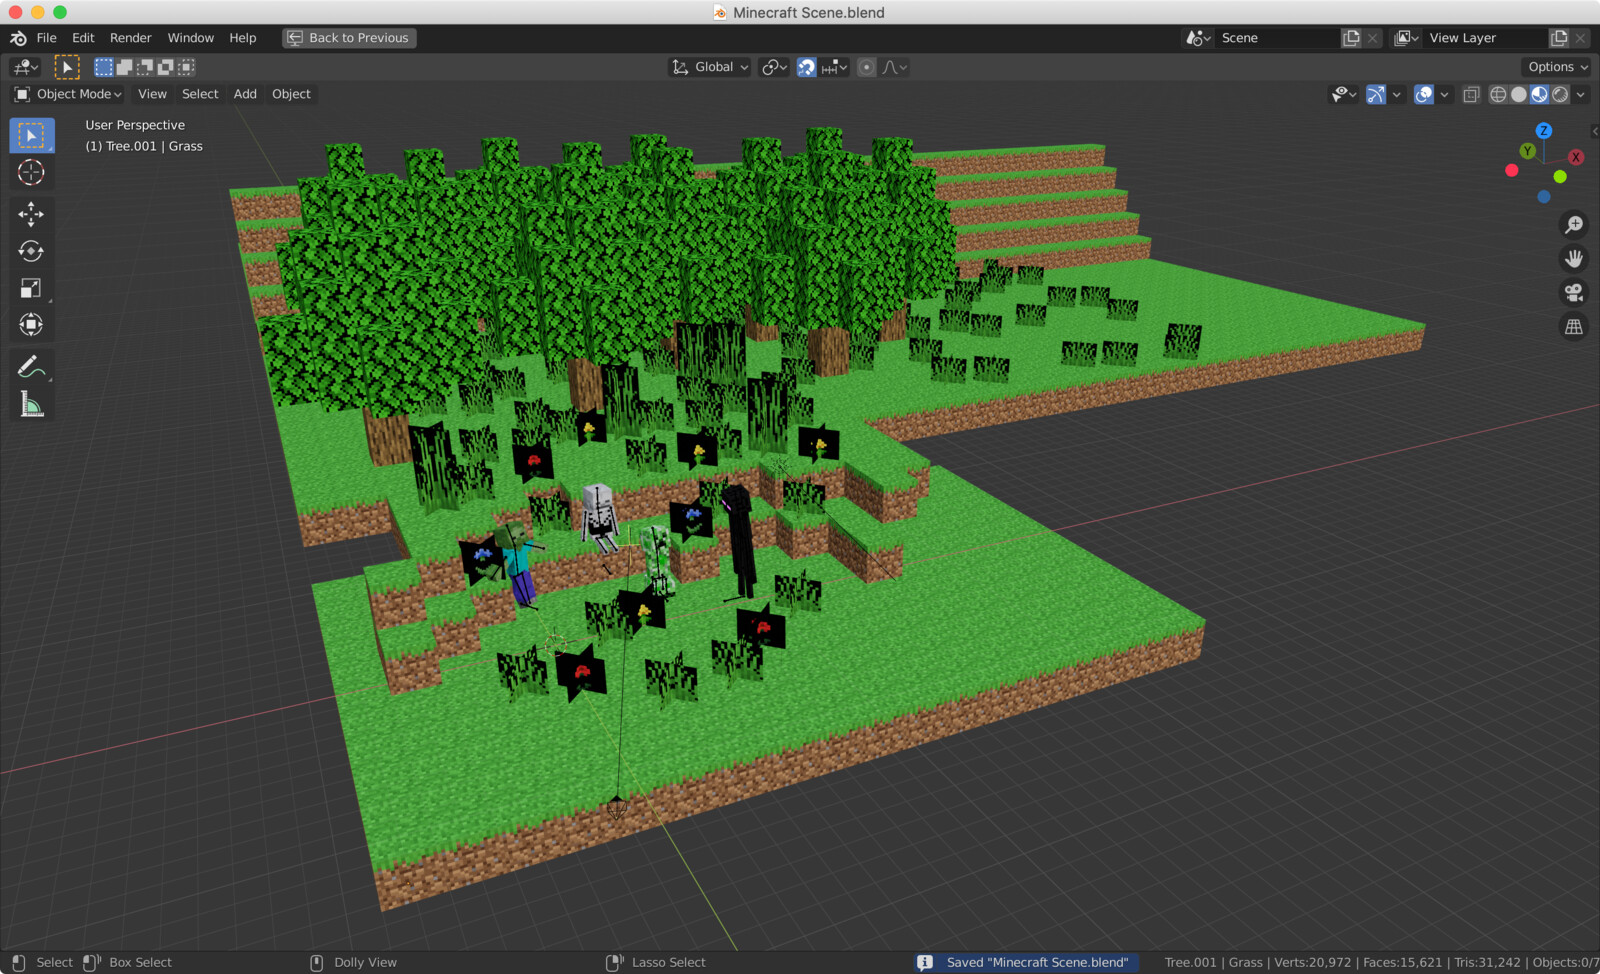1600x974 pixels.
Task: Switch viewport shading to solid
Action: [1519, 95]
